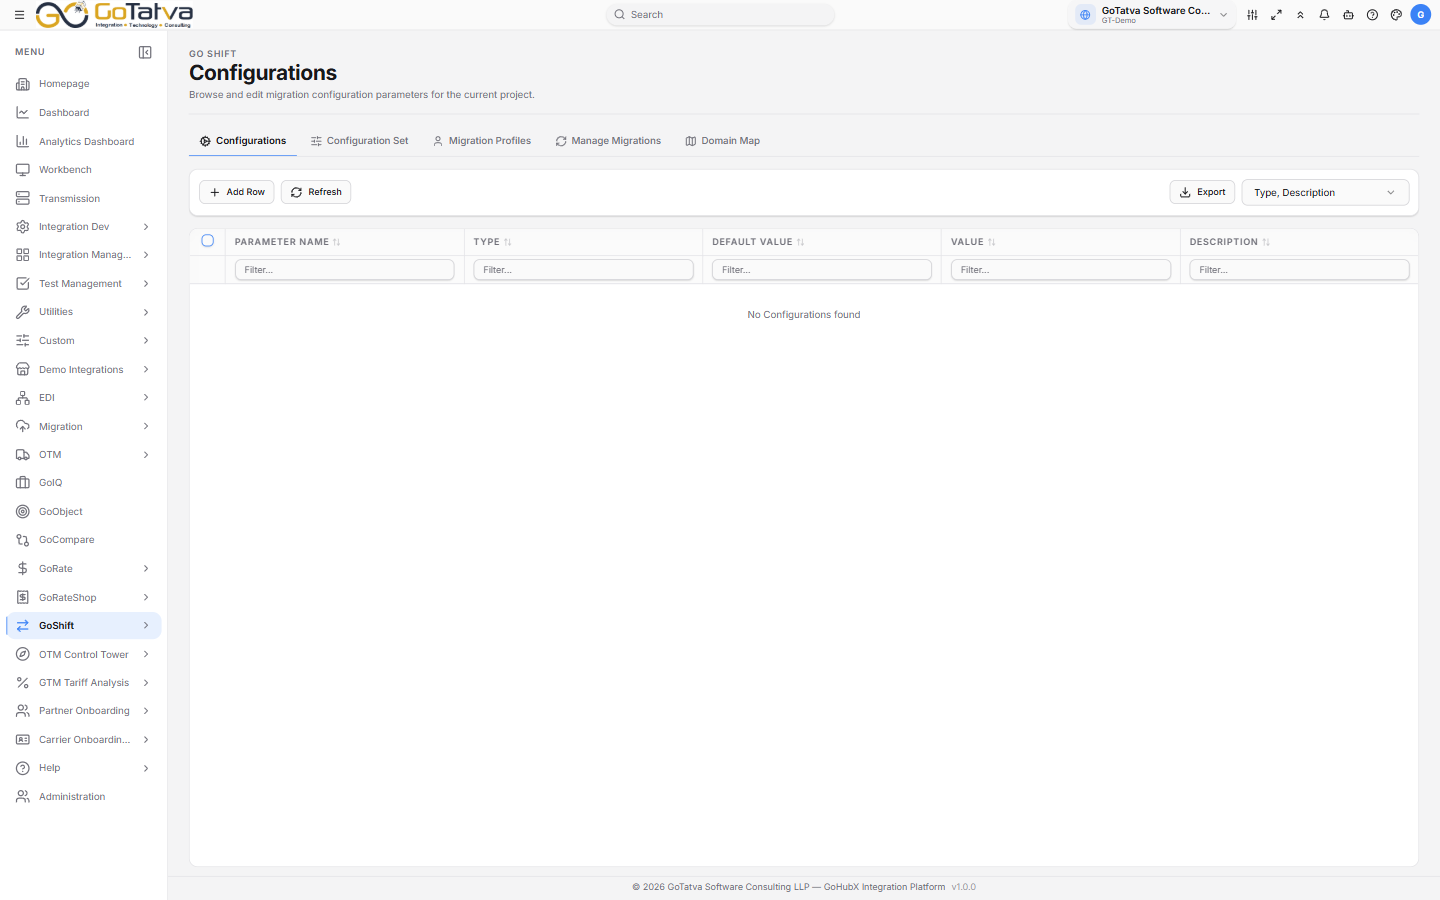Click the v1.0.0 version text in footer
This screenshot has height=900, width=1440.
[964, 887]
